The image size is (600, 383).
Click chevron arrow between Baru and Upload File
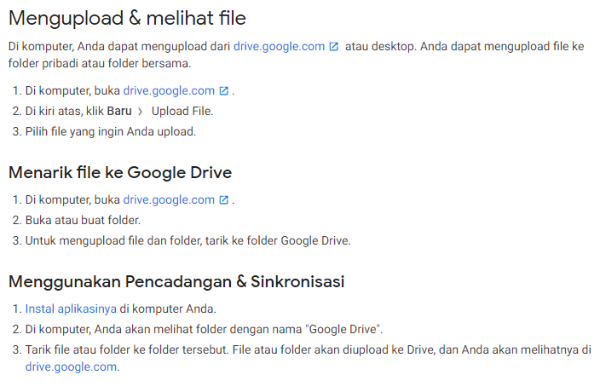click(140, 112)
